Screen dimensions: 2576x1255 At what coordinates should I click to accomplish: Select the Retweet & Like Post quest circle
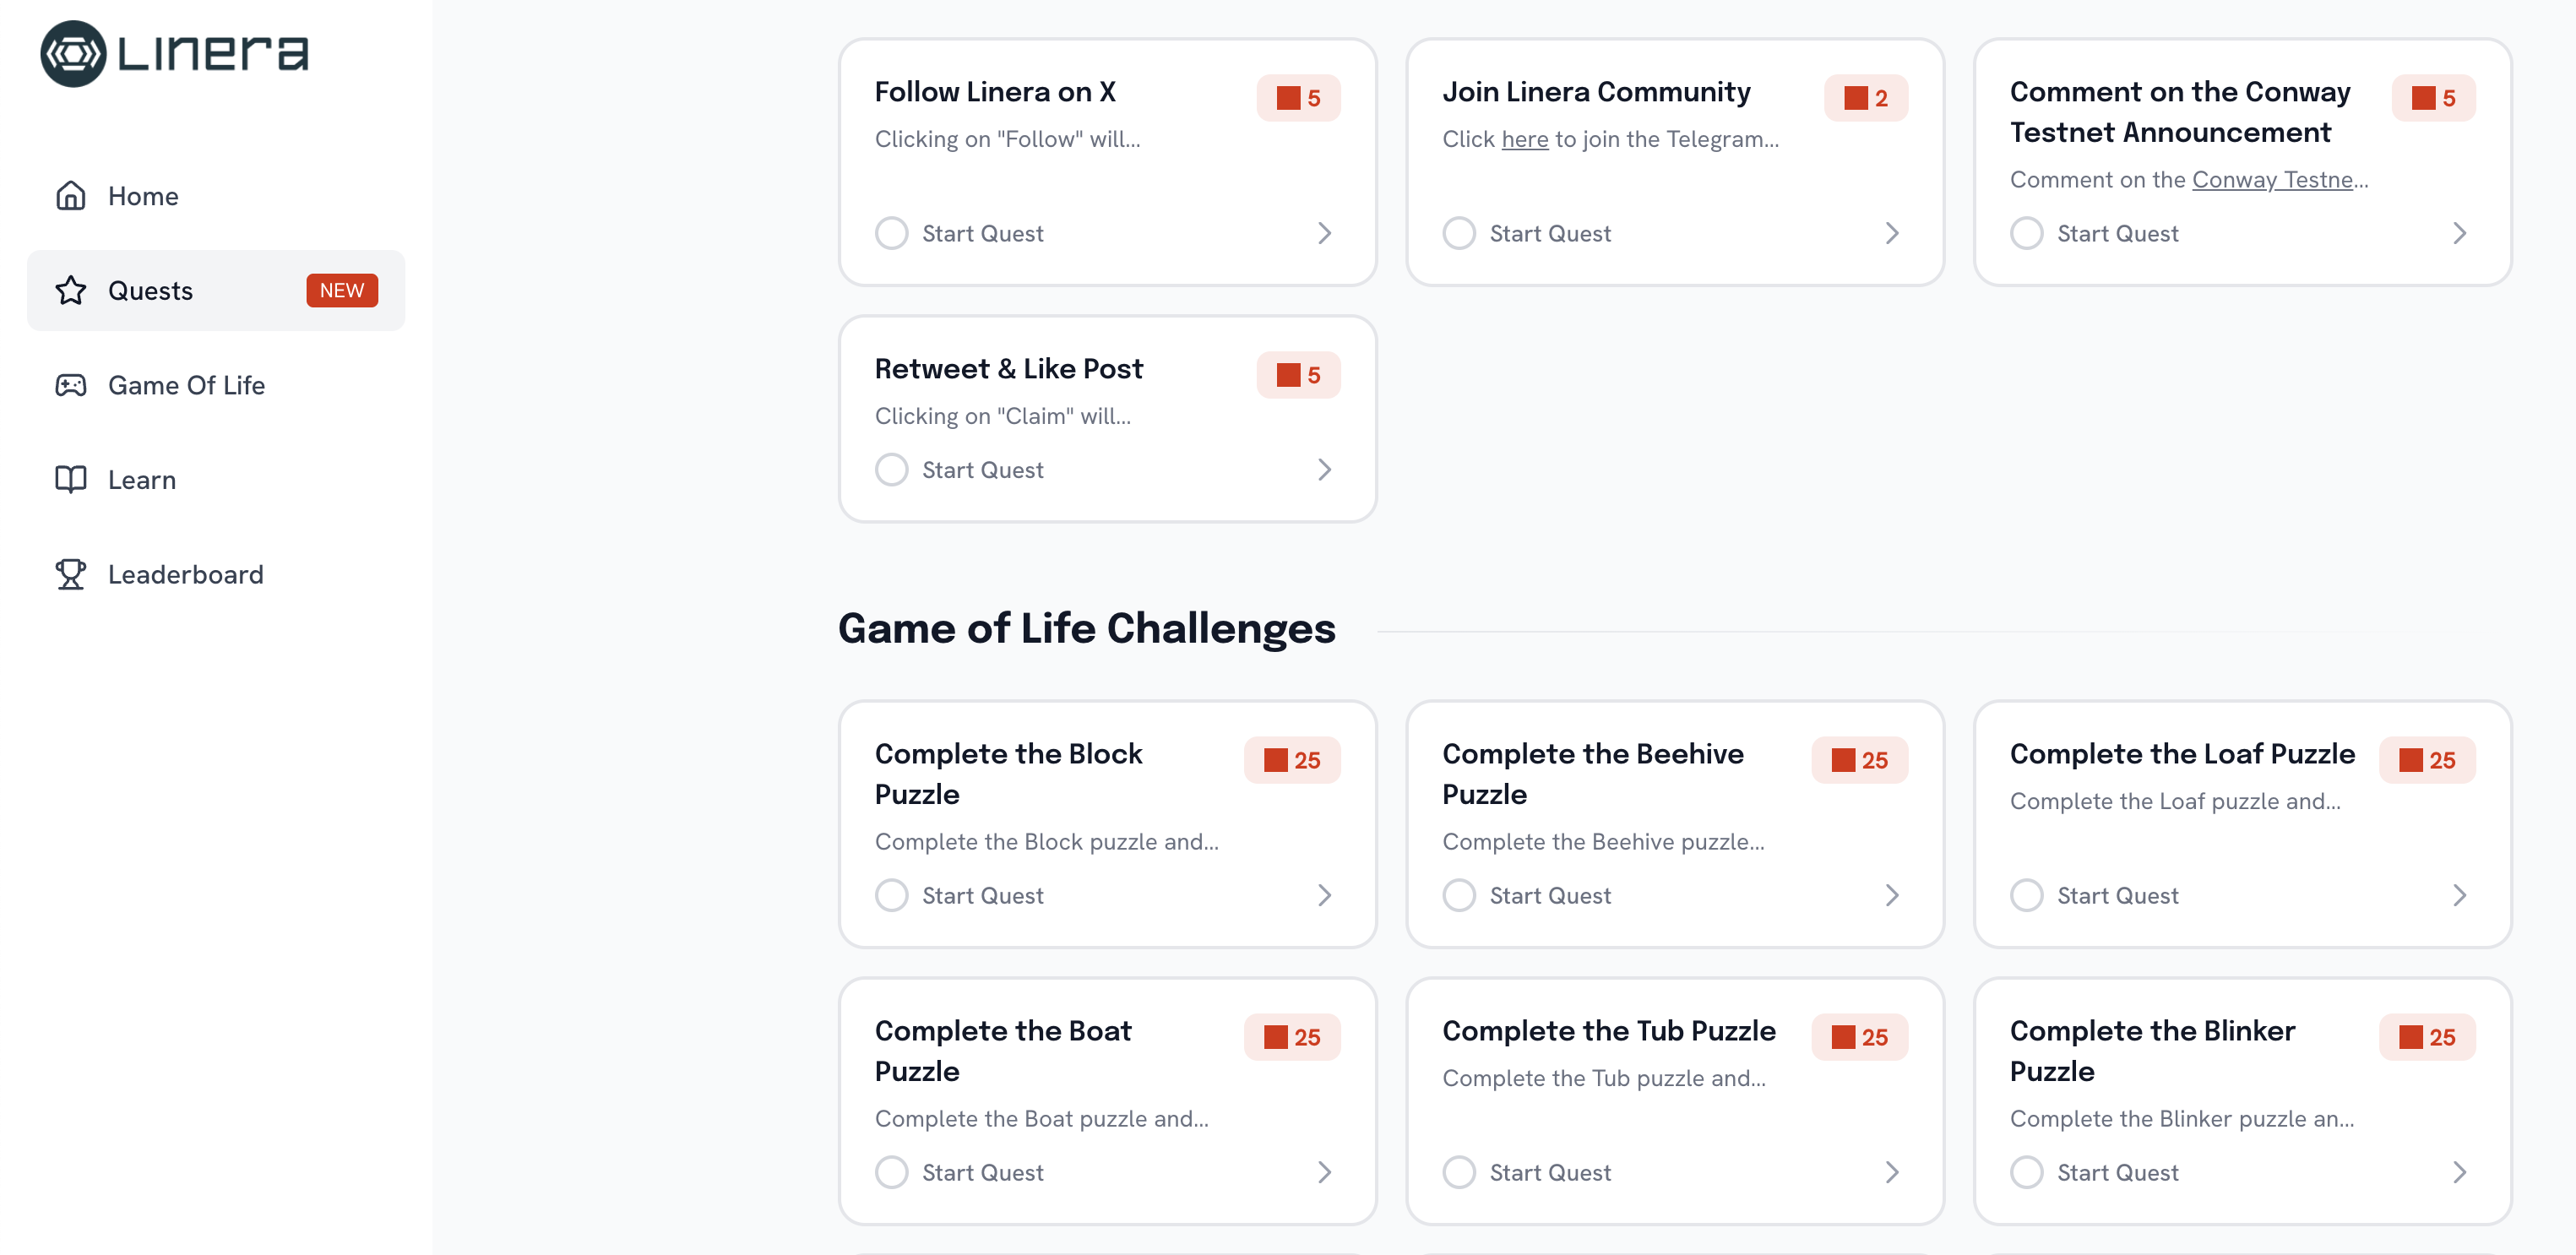coord(891,470)
